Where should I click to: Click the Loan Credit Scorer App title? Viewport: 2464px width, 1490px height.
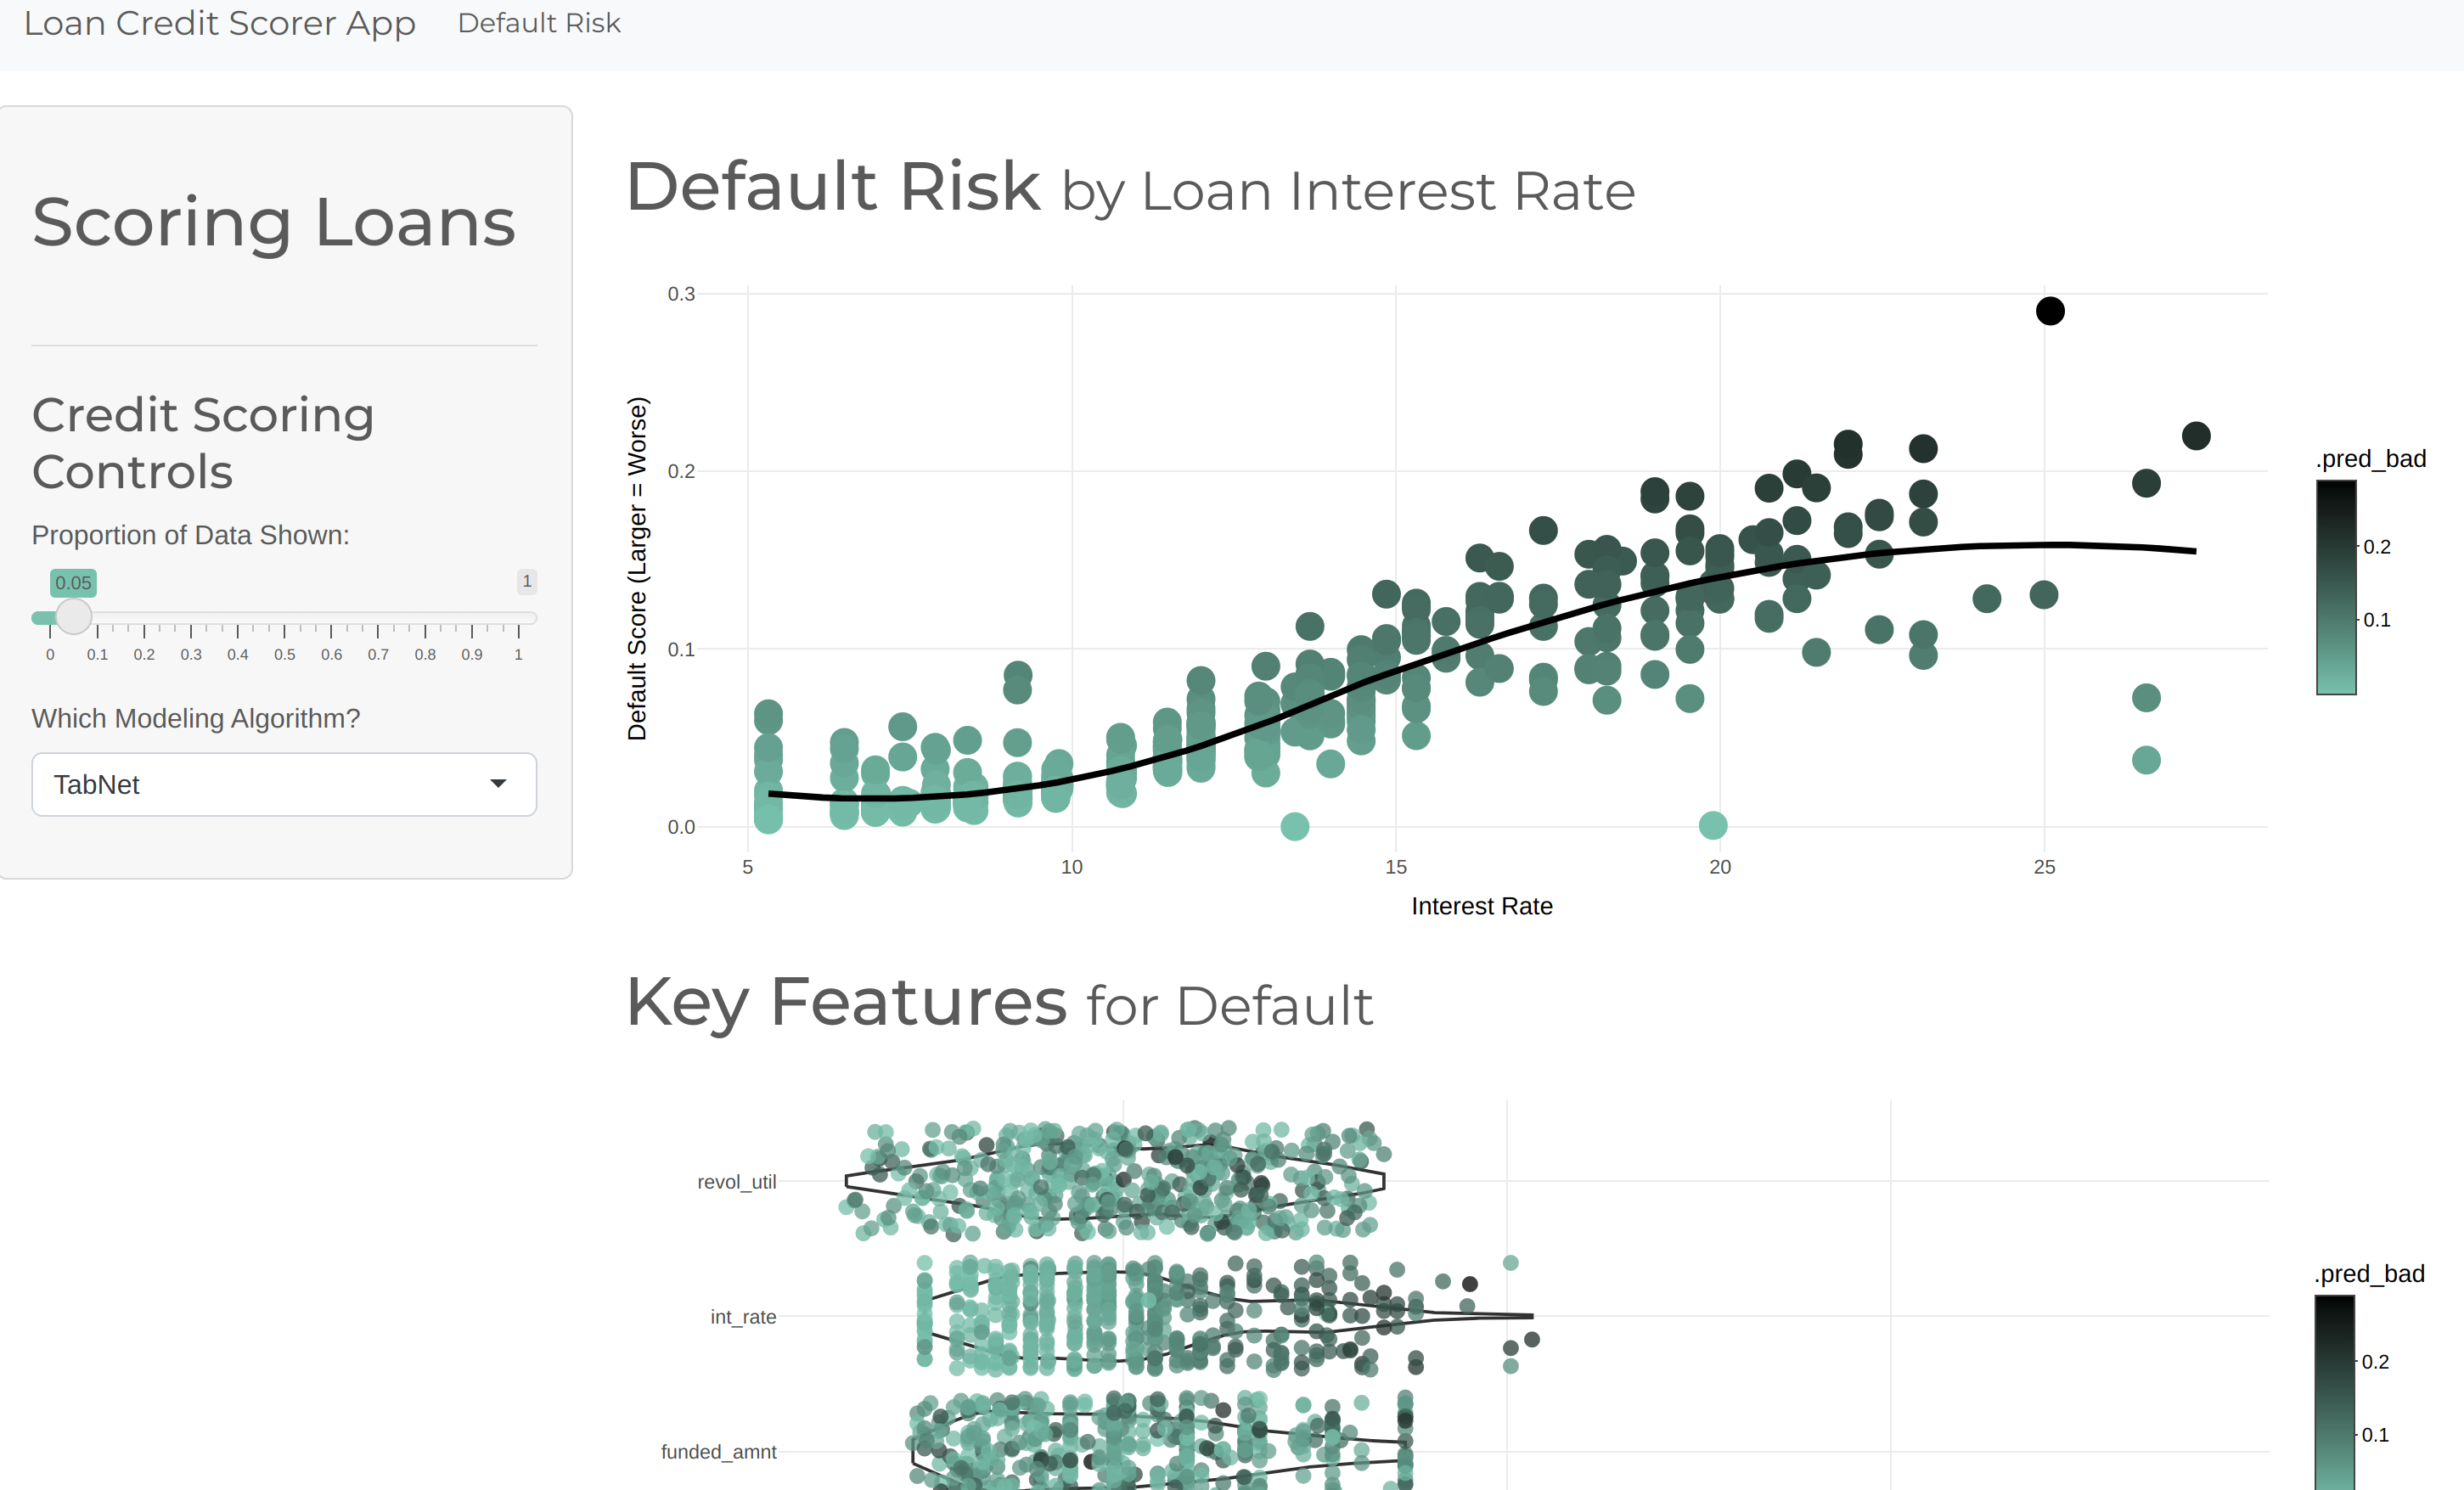click(220, 22)
